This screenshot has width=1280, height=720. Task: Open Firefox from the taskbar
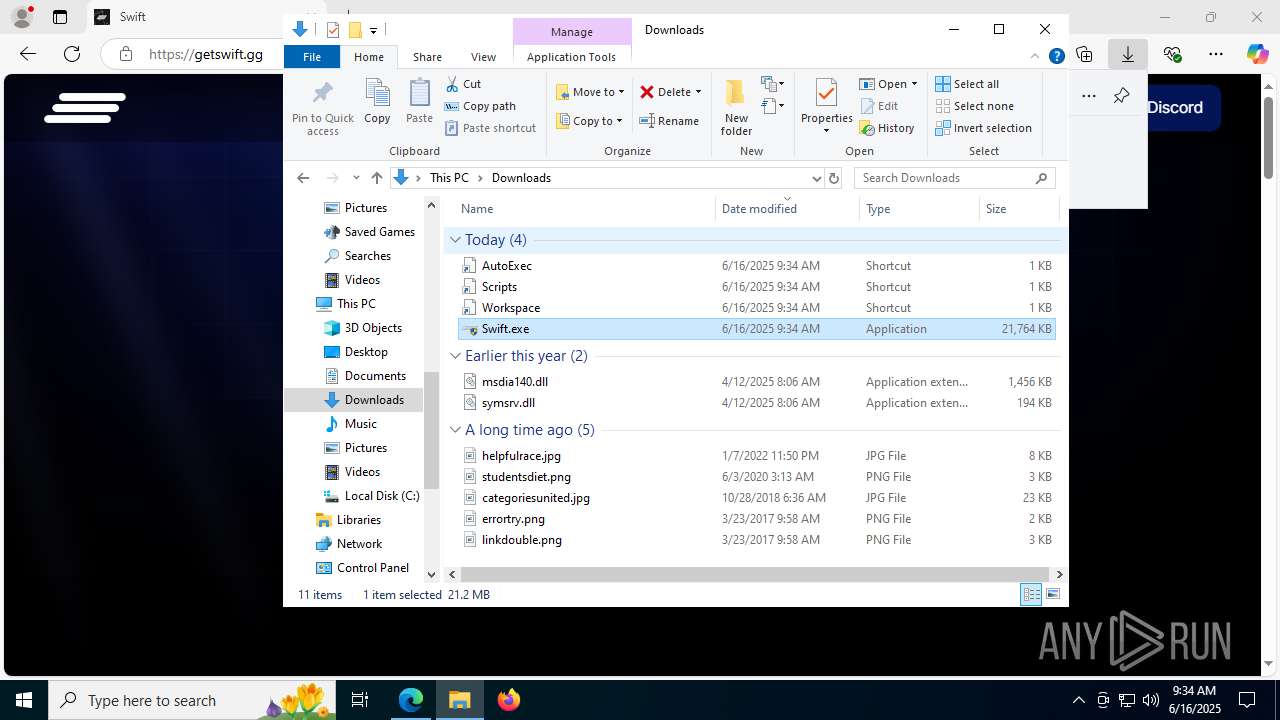[509, 700]
